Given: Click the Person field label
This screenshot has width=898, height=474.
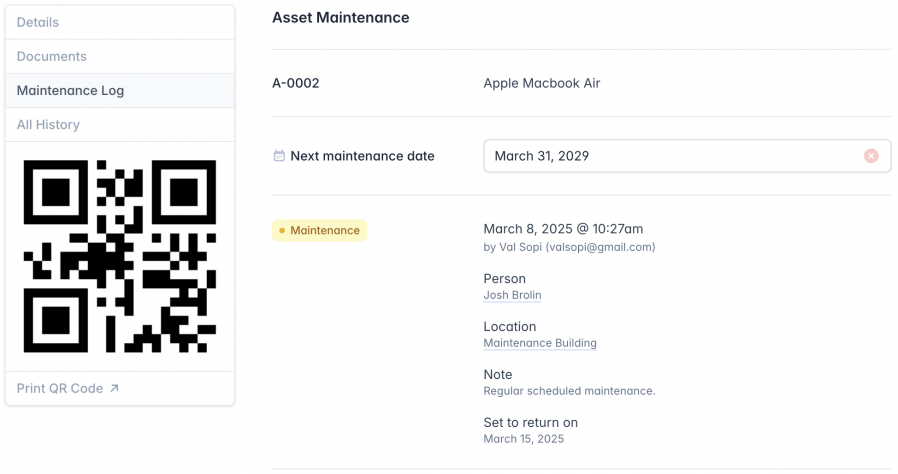Looking at the screenshot, I should [x=505, y=279].
